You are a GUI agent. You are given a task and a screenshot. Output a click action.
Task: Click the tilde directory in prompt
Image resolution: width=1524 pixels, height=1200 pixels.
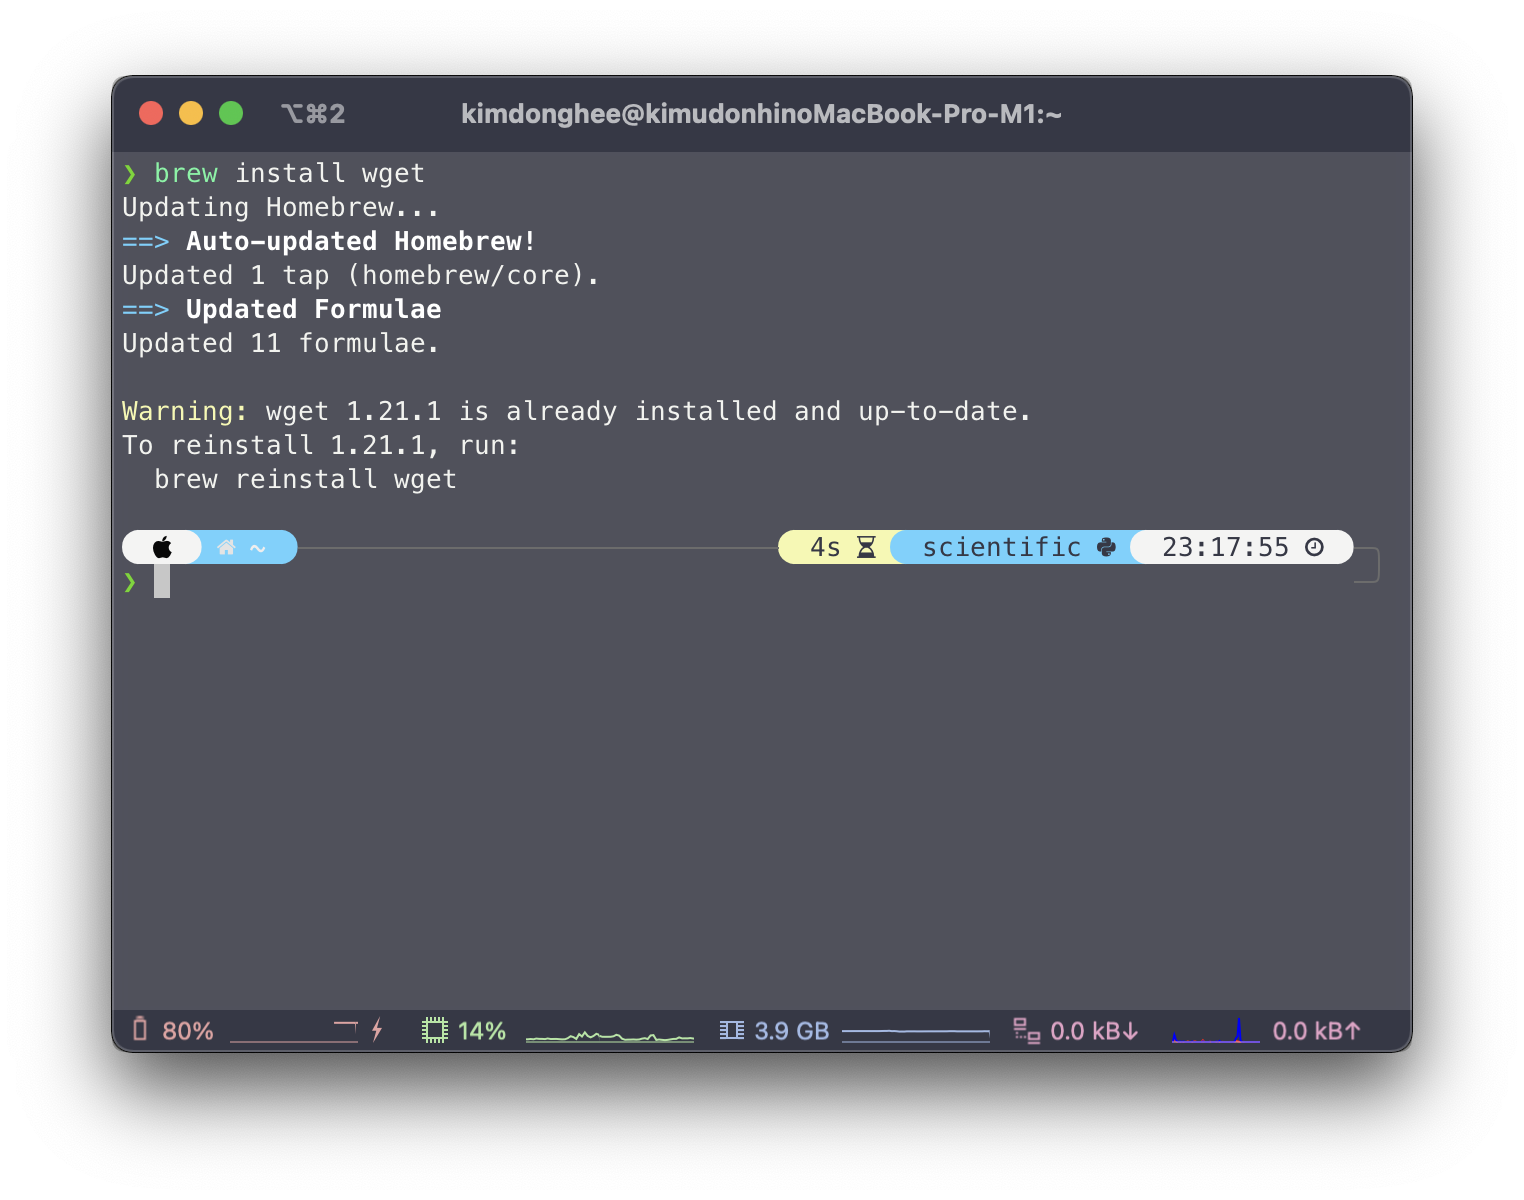[x=258, y=548]
